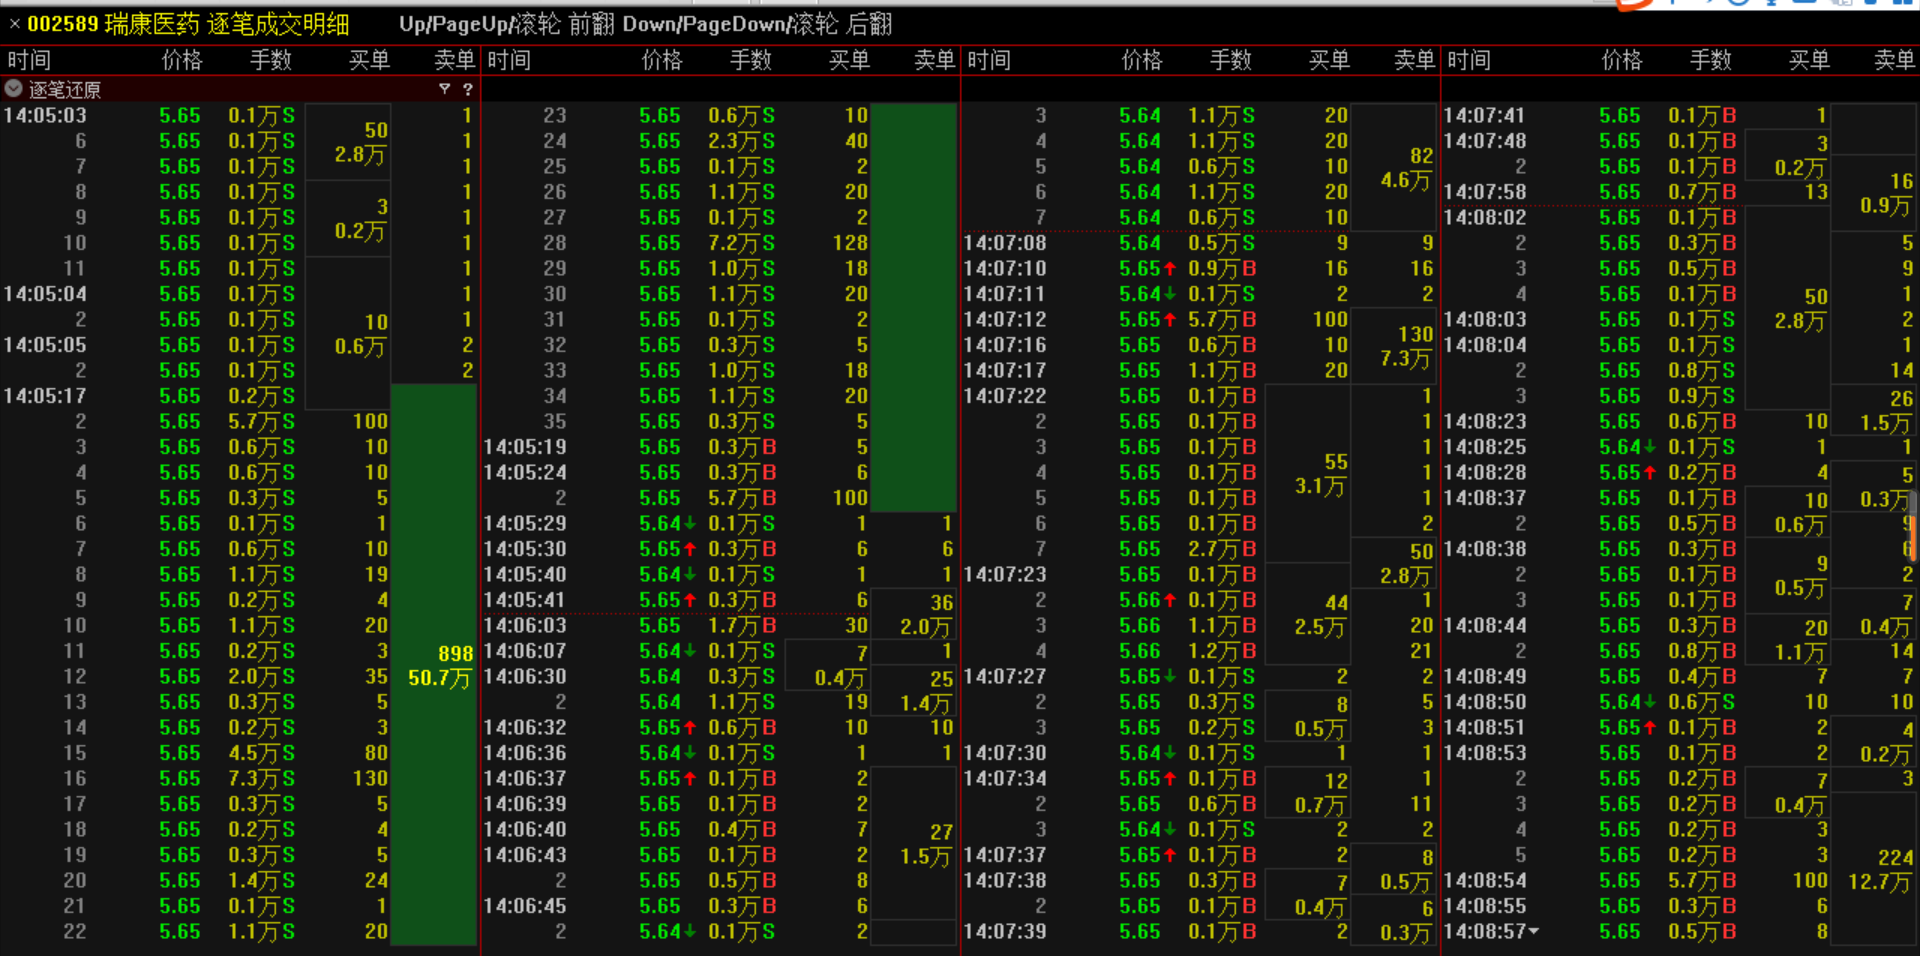1920x956 pixels.
Task: Select the second panel's 买单 header
Action: click(848, 60)
